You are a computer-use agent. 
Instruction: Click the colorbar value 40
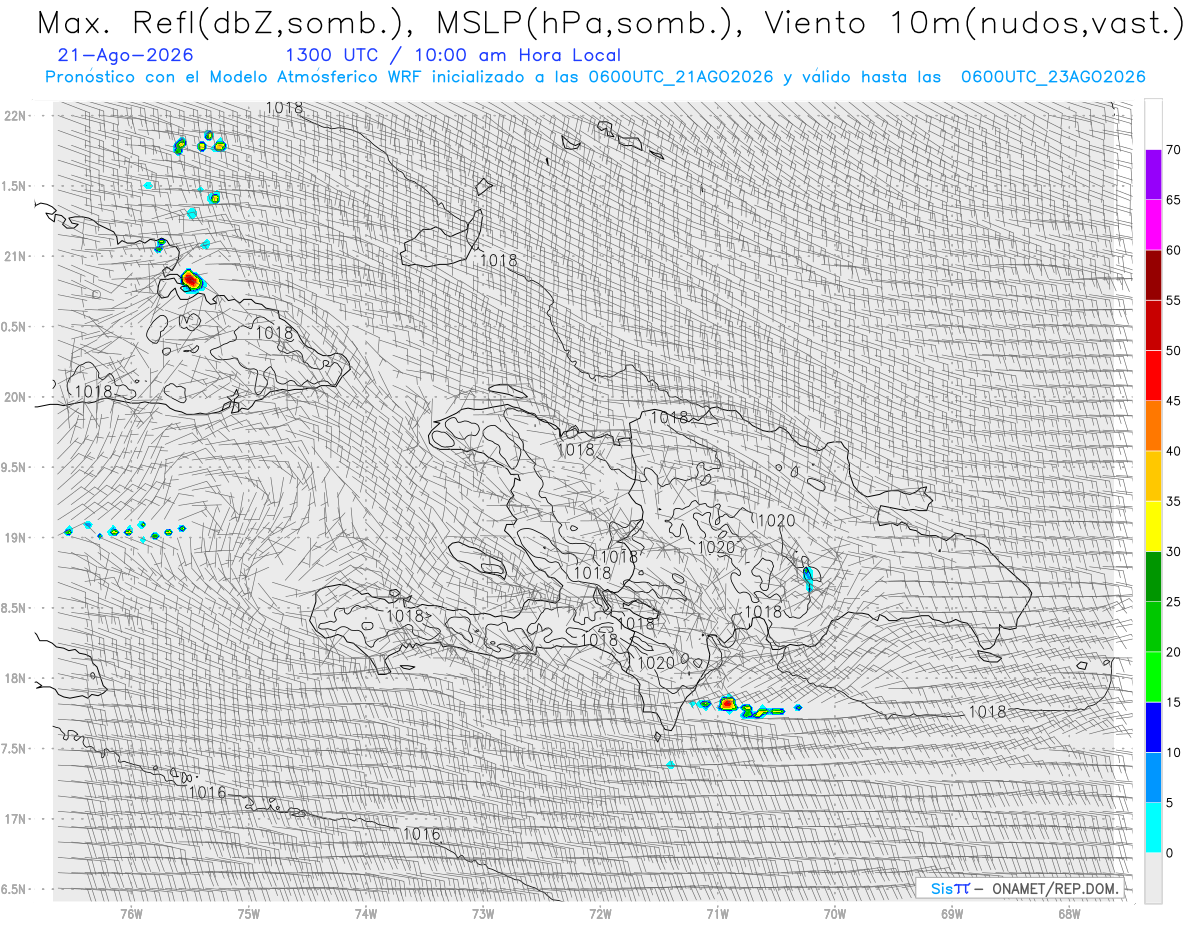point(1173,451)
